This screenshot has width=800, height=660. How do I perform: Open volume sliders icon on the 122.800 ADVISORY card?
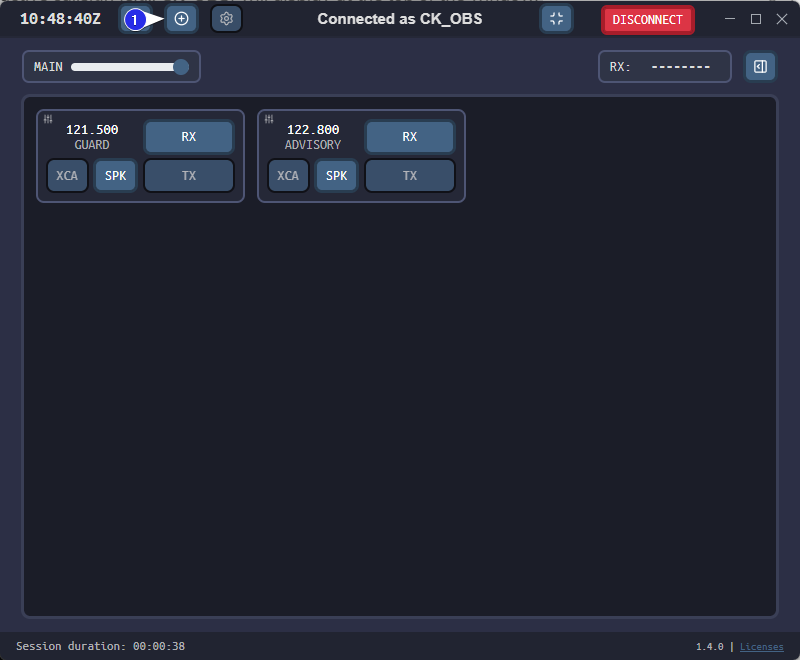coord(269,119)
